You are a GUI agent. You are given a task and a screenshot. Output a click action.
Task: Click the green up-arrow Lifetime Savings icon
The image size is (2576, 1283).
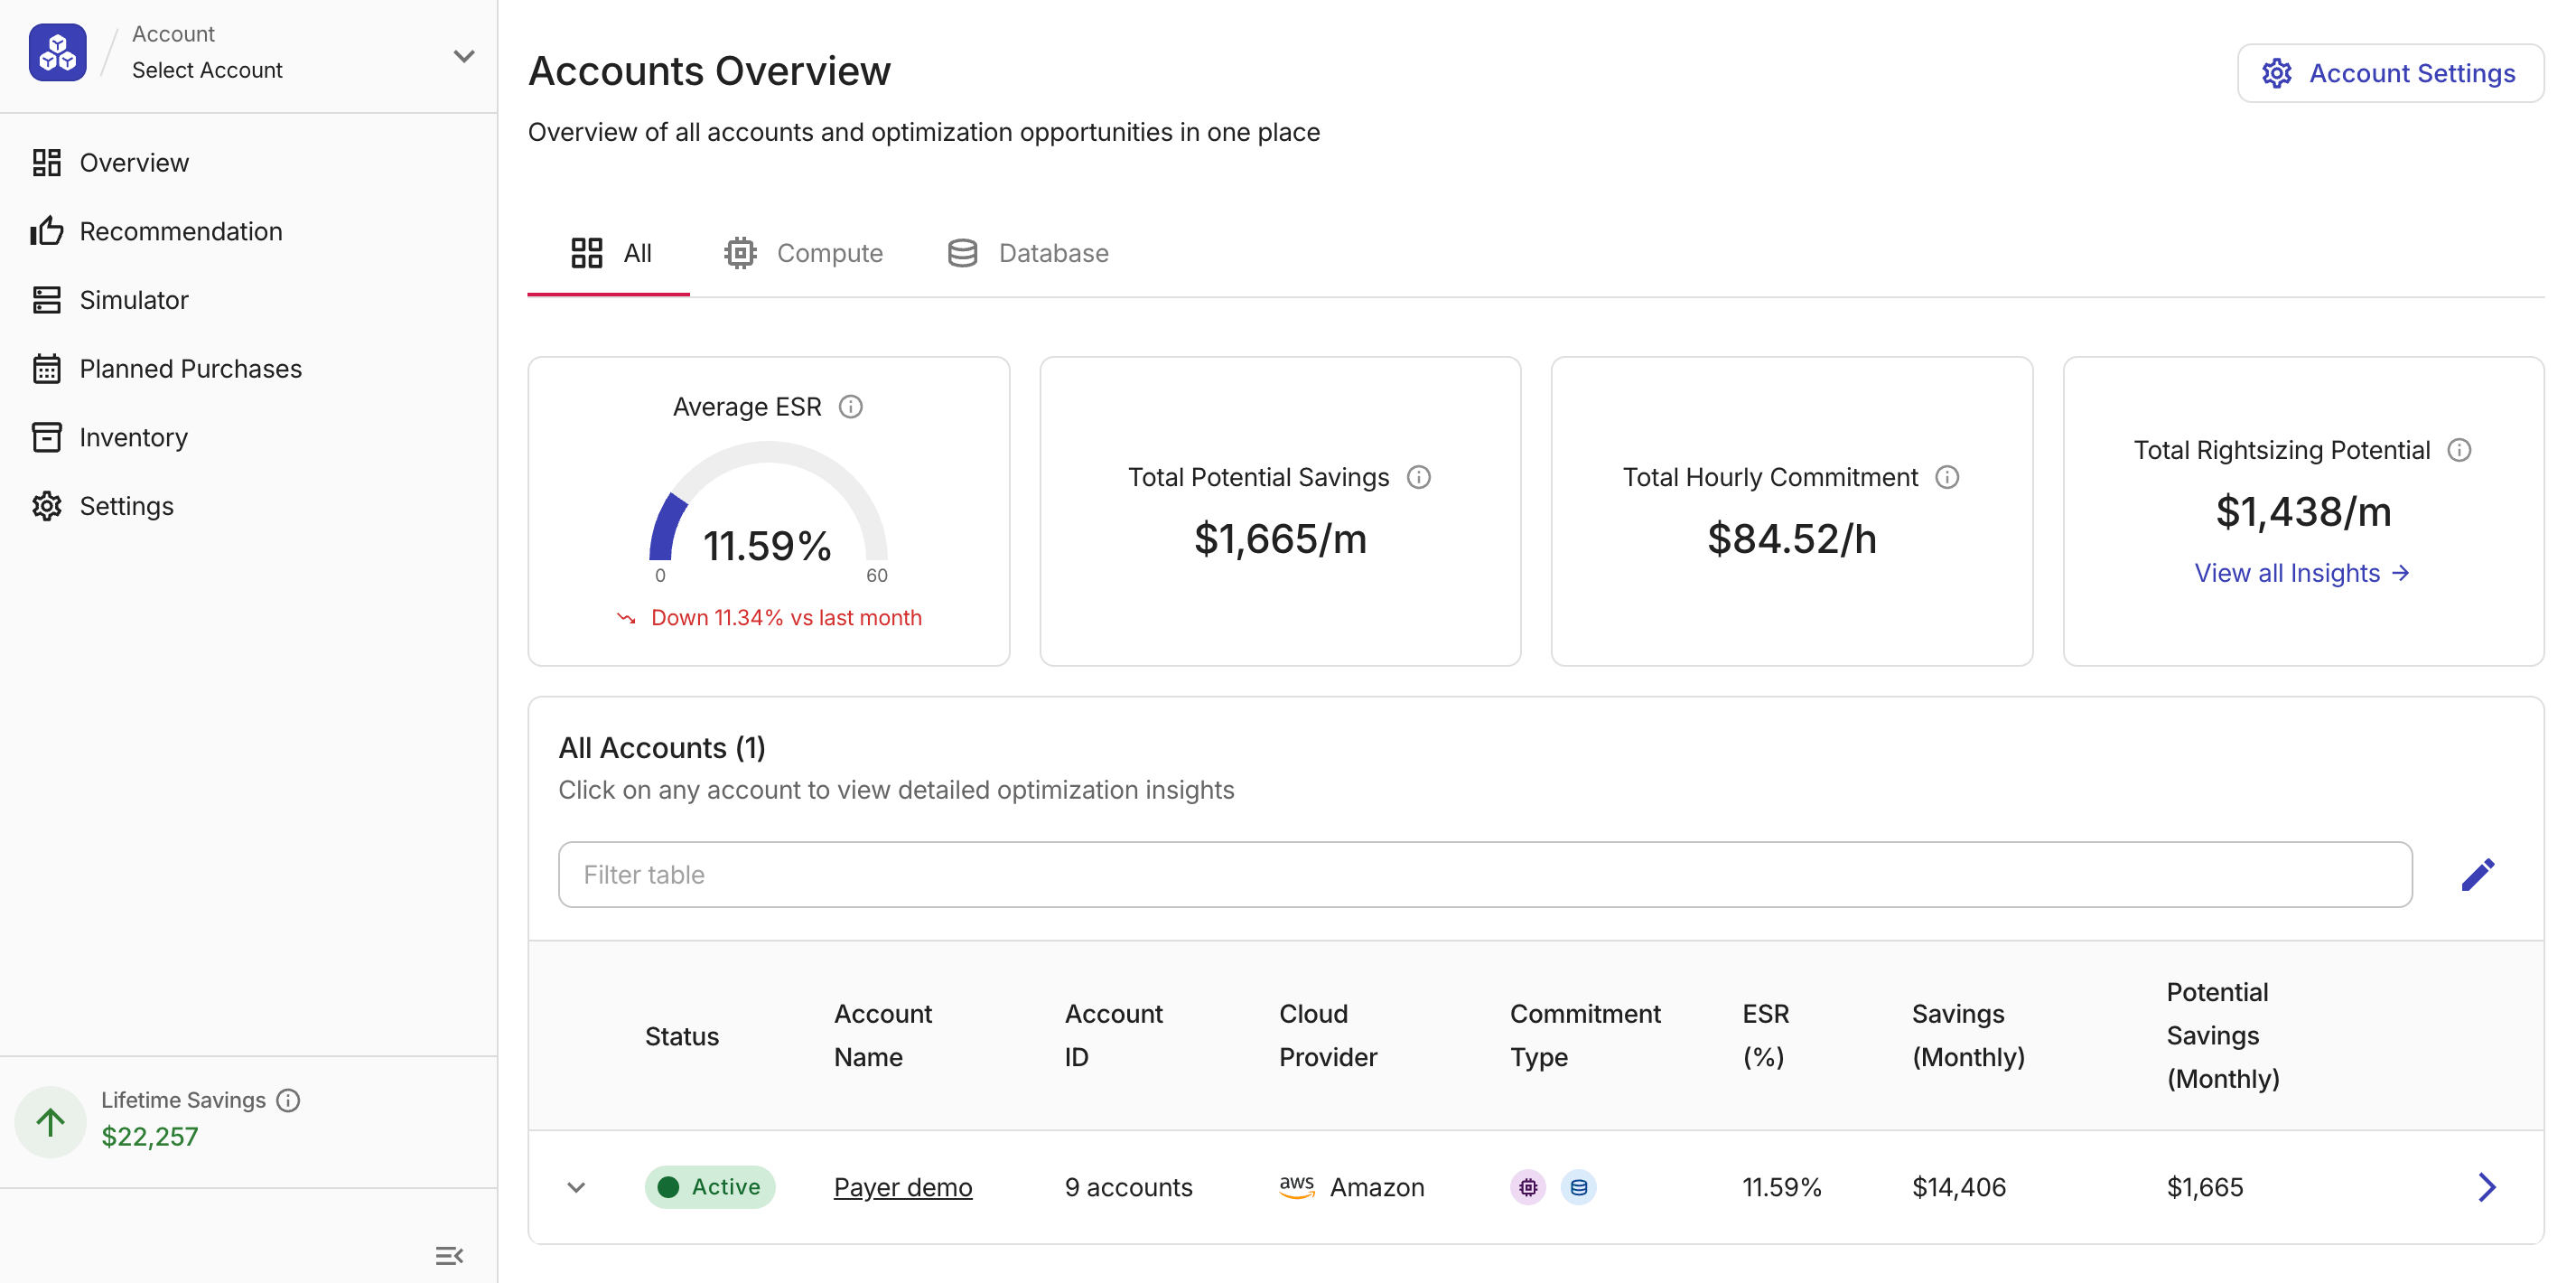pyautogui.click(x=50, y=1122)
